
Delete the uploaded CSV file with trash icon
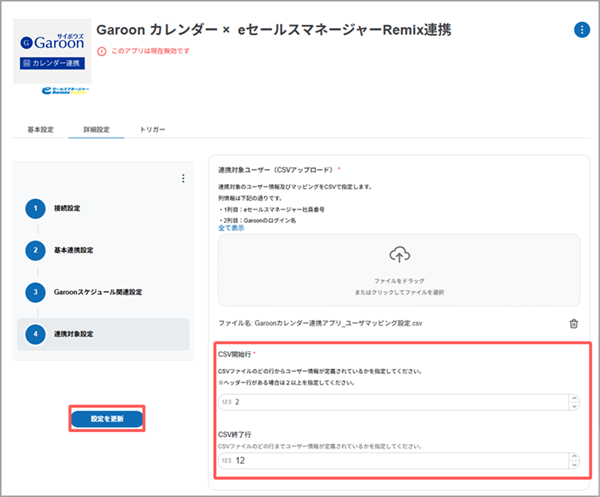click(x=573, y=323)
